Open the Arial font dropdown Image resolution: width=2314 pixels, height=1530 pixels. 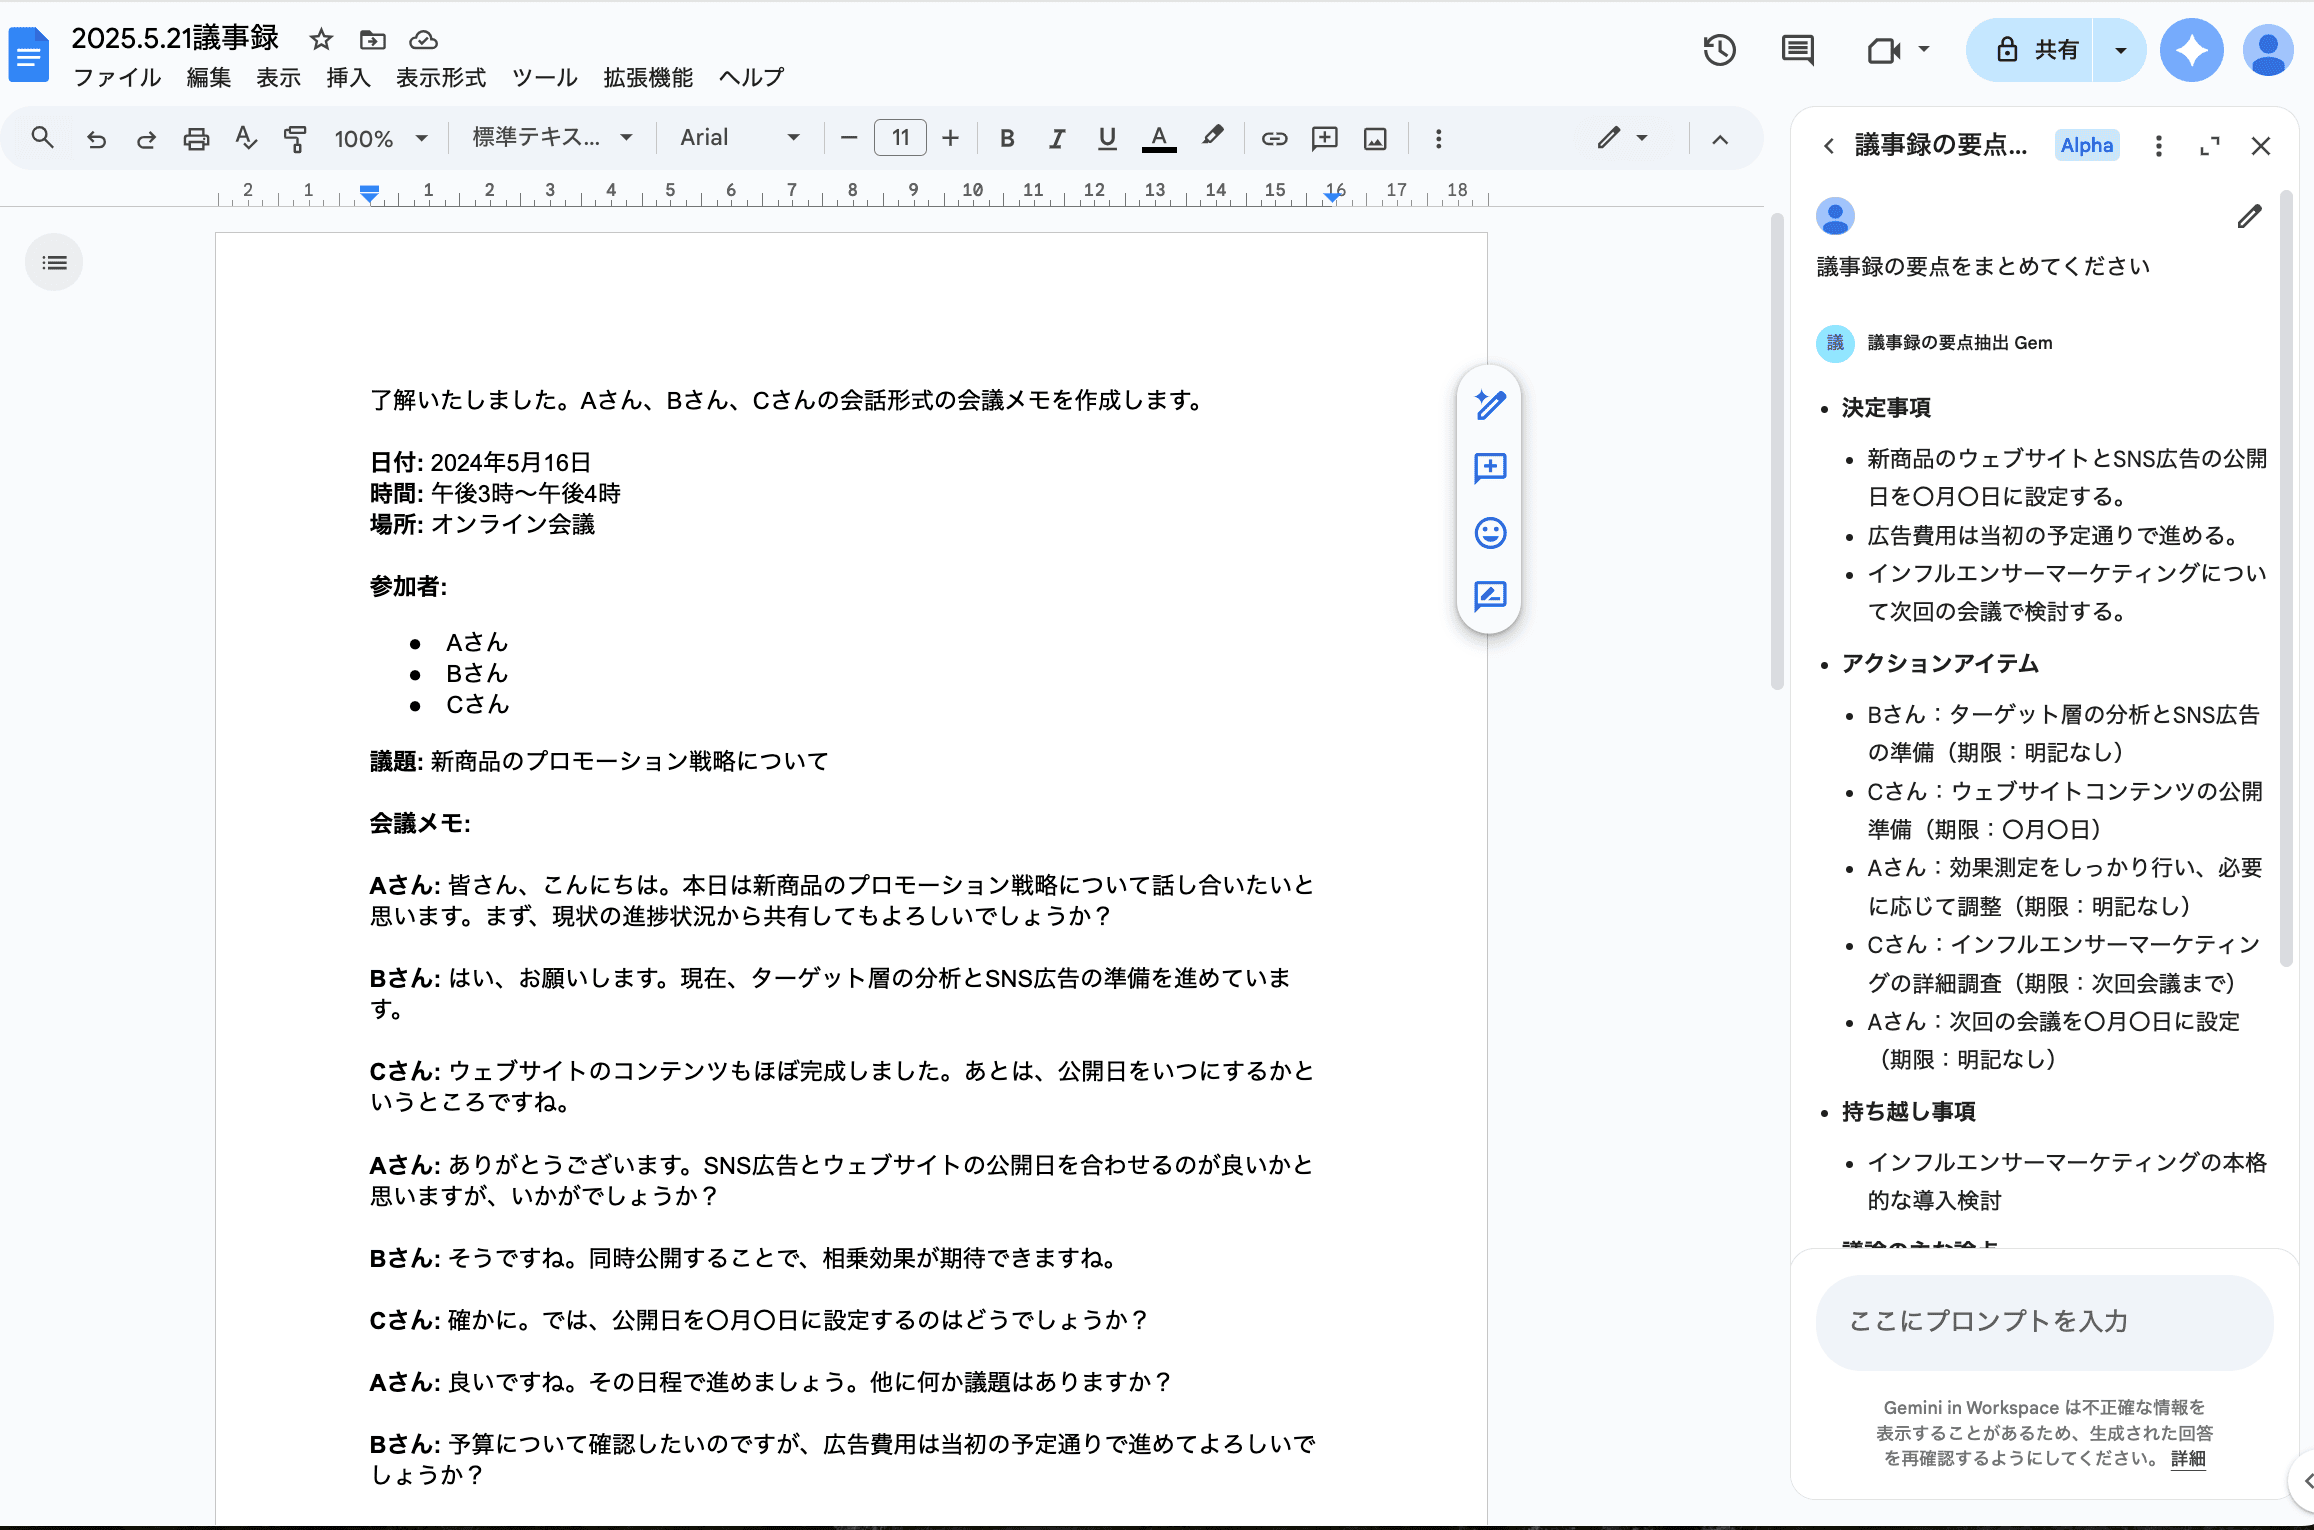tap(739, 138)
